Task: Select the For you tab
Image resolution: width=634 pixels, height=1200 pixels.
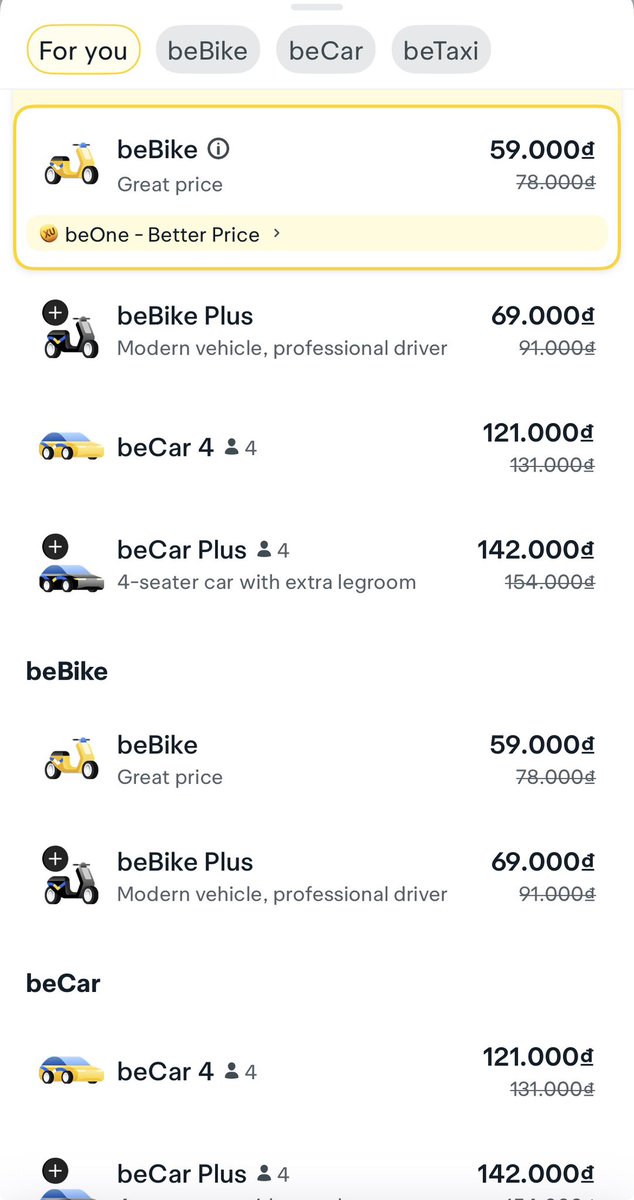Action: pyautogui.click(x=84, y=51)
